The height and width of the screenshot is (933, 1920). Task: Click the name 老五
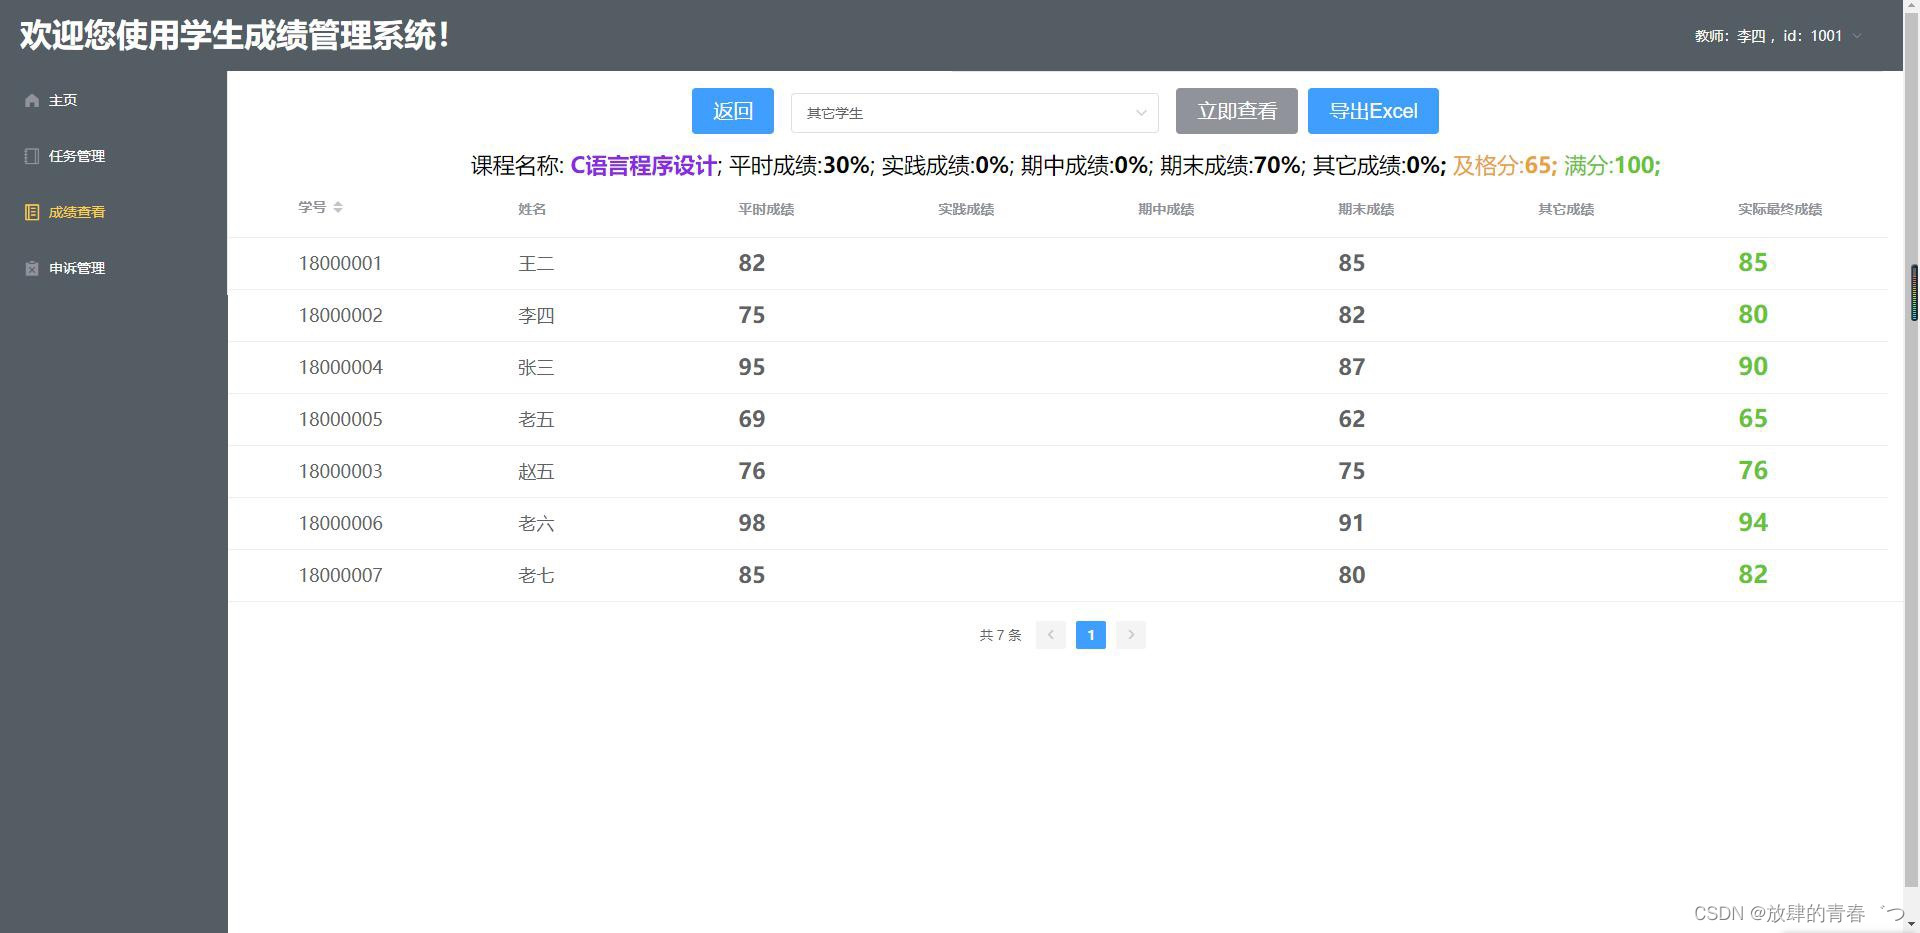point(536,419)
